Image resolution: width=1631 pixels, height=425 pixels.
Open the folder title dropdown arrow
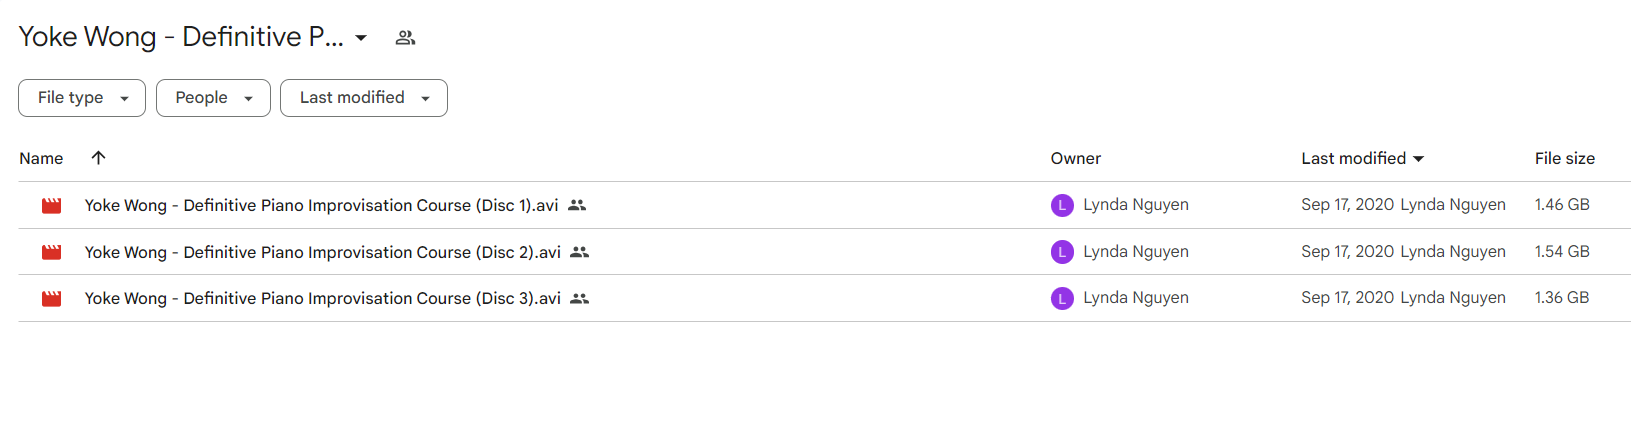click(x=361, y=38)
